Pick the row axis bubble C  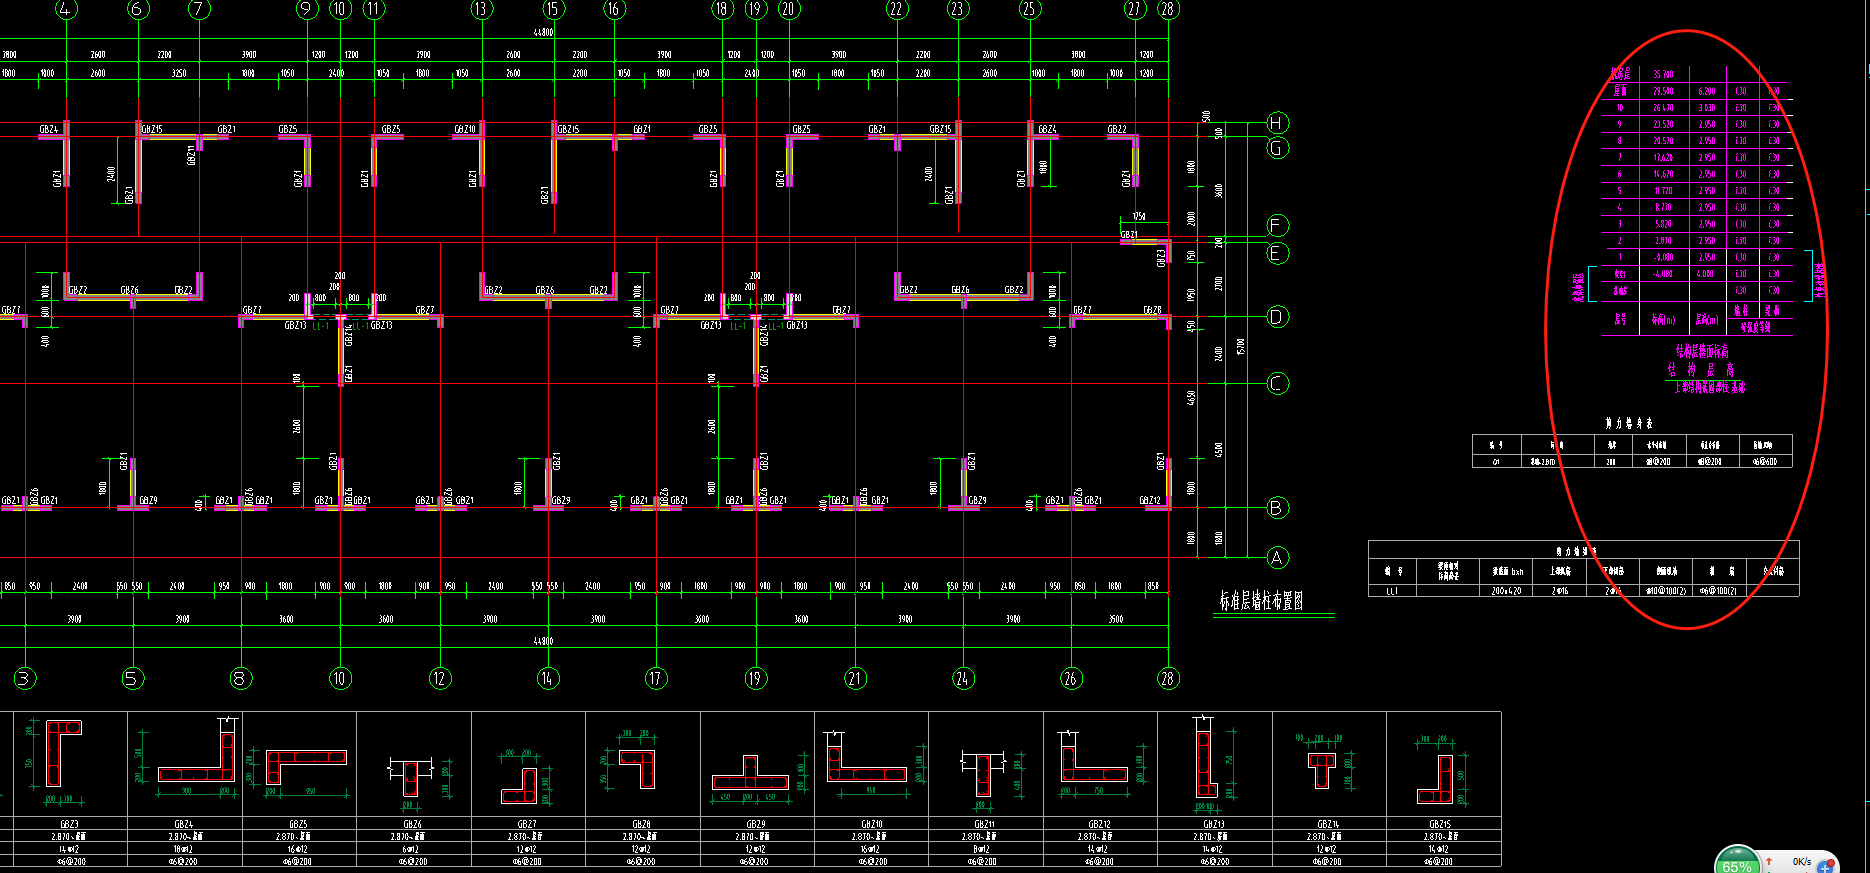click(x=1277, y=383)
